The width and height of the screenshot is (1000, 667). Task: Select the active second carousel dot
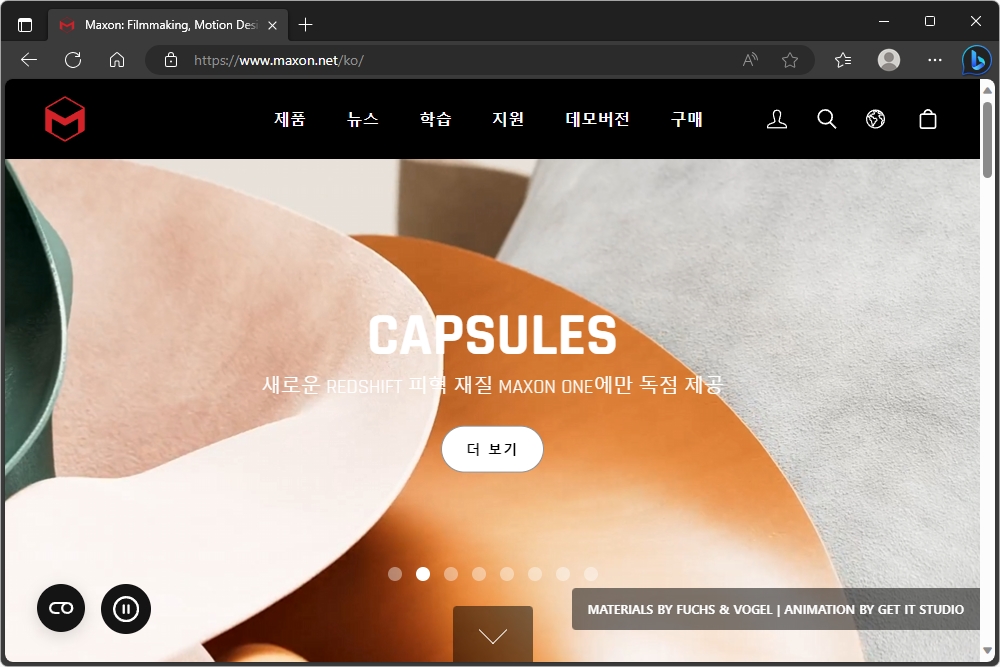click(x=423, y=574)
